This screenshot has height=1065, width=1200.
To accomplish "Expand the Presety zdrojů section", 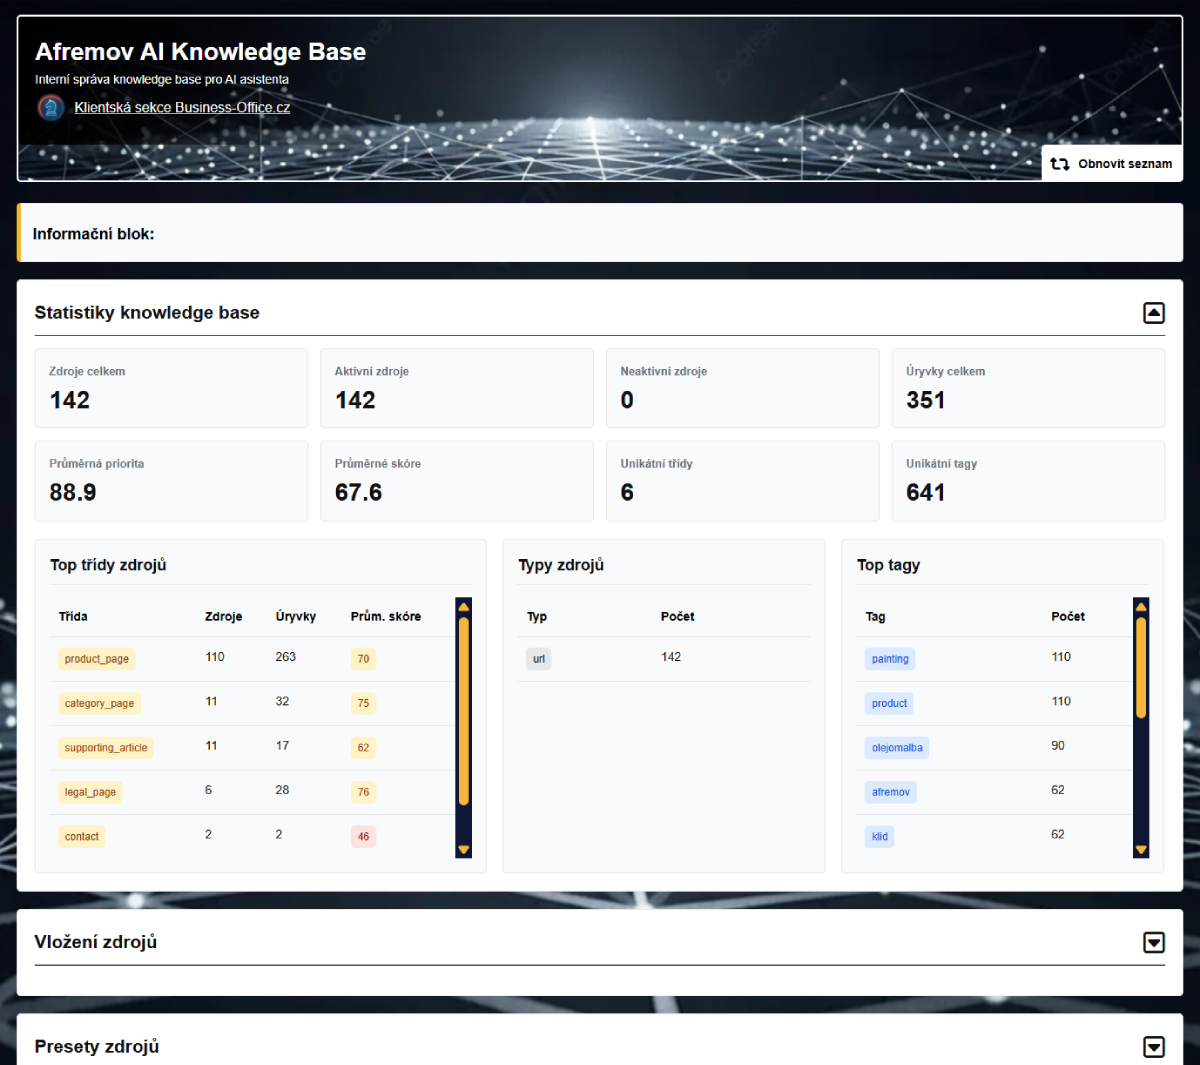I will [1154, 1047].
